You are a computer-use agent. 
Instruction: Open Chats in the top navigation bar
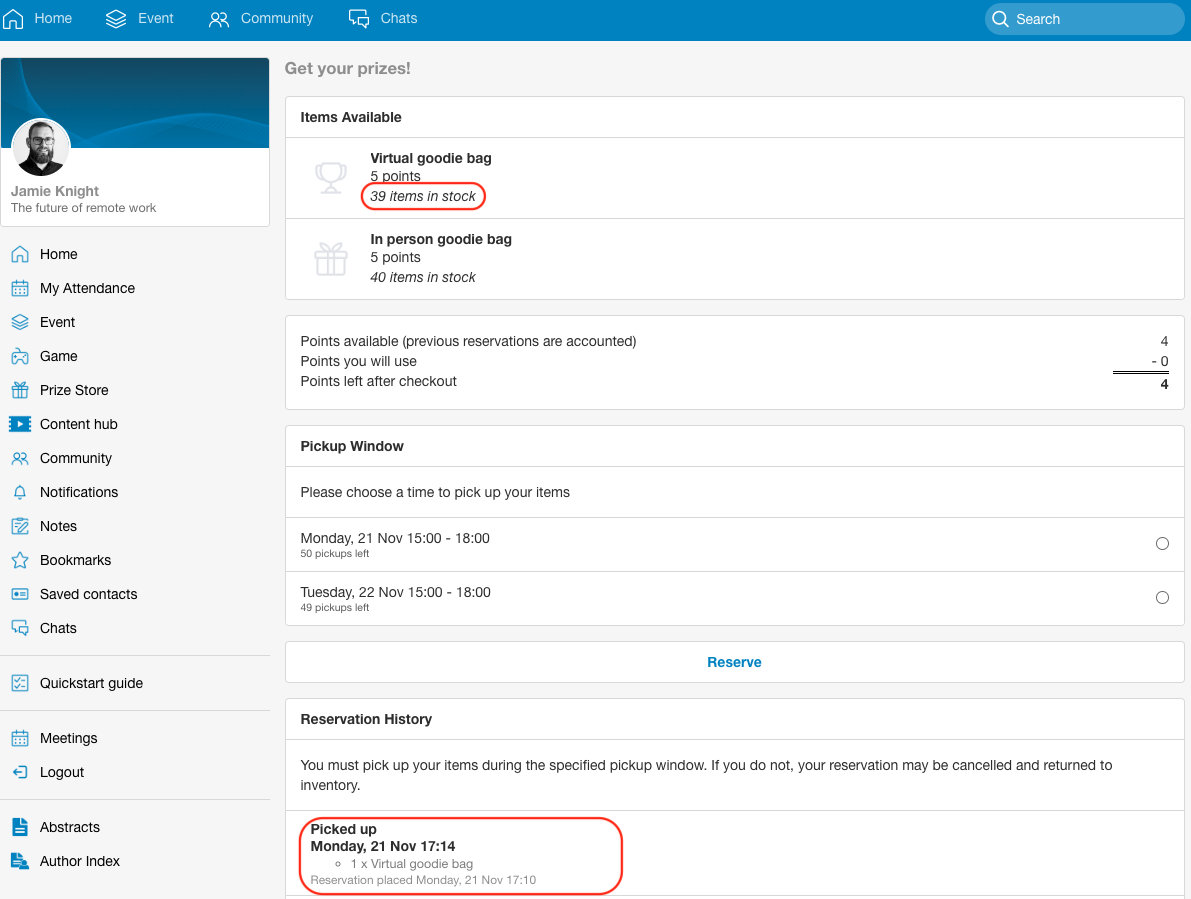tap(383, 18)
